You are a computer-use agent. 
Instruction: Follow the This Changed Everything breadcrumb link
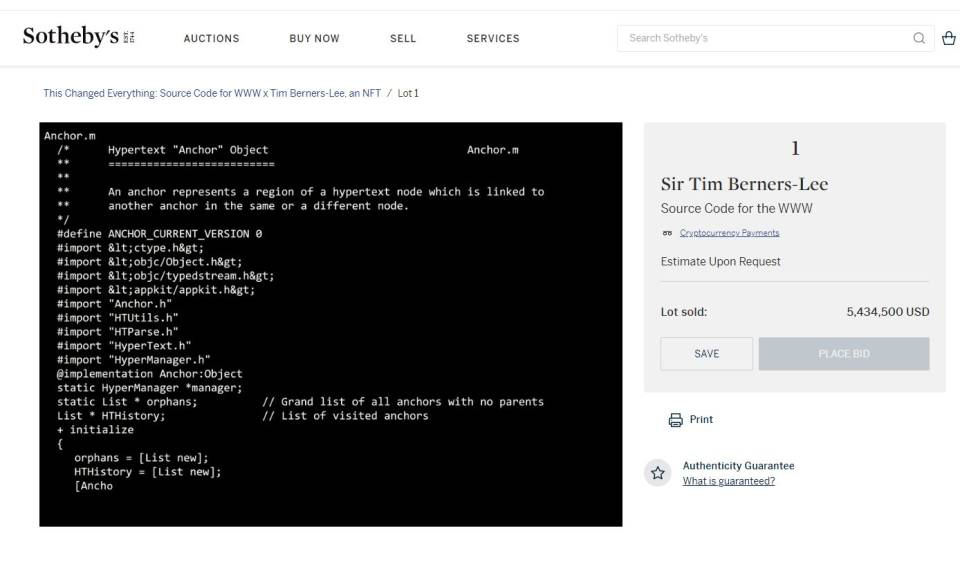click(212, 93)
